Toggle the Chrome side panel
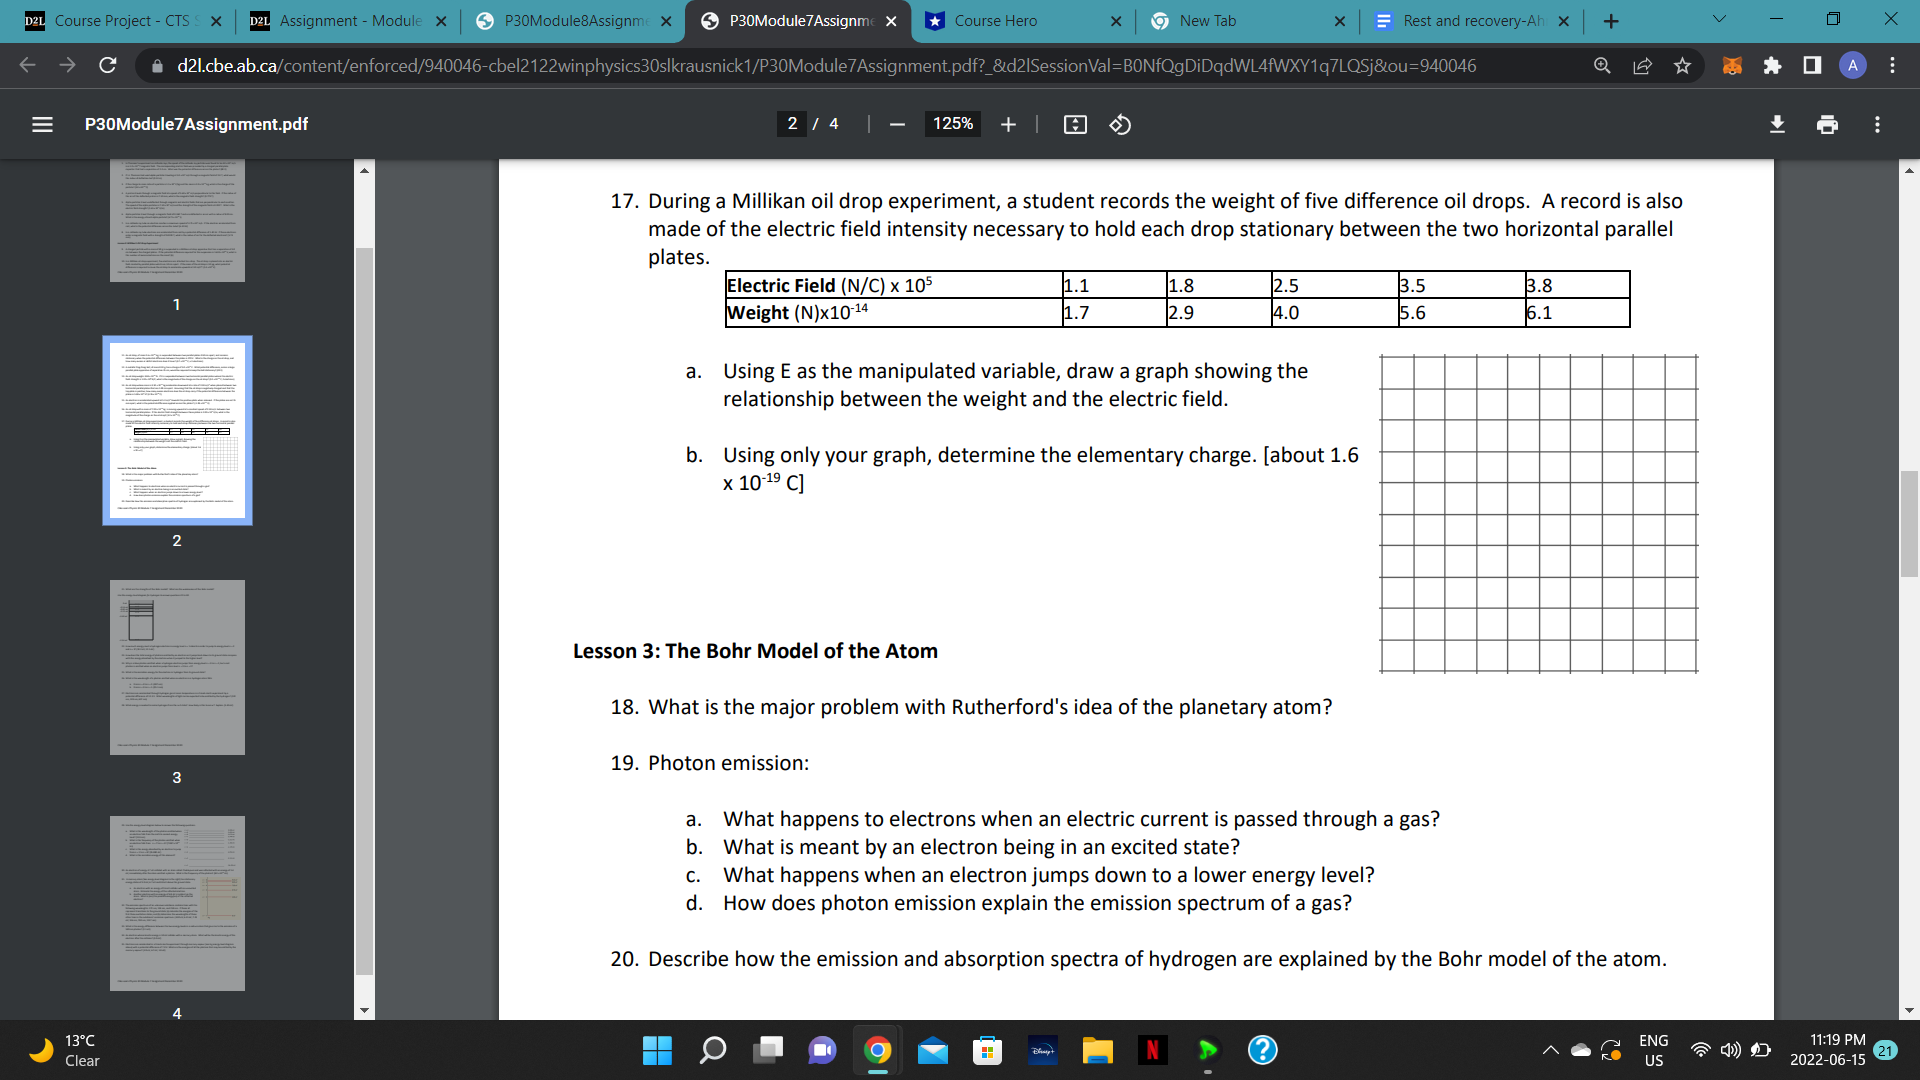Image resolution: width=1920 pixels, height=1080 pixels. pos(1812,65)
